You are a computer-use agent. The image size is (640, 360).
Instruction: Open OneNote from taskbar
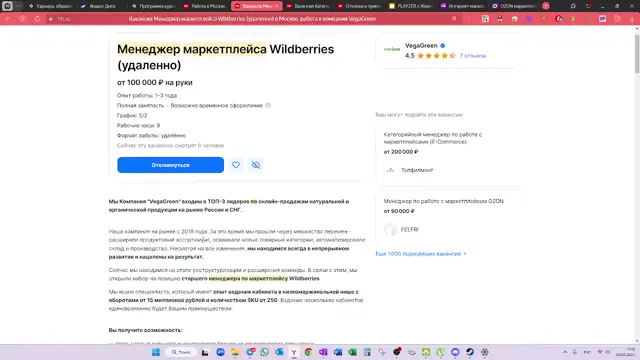pyautogui.click(x=323, y=352)
